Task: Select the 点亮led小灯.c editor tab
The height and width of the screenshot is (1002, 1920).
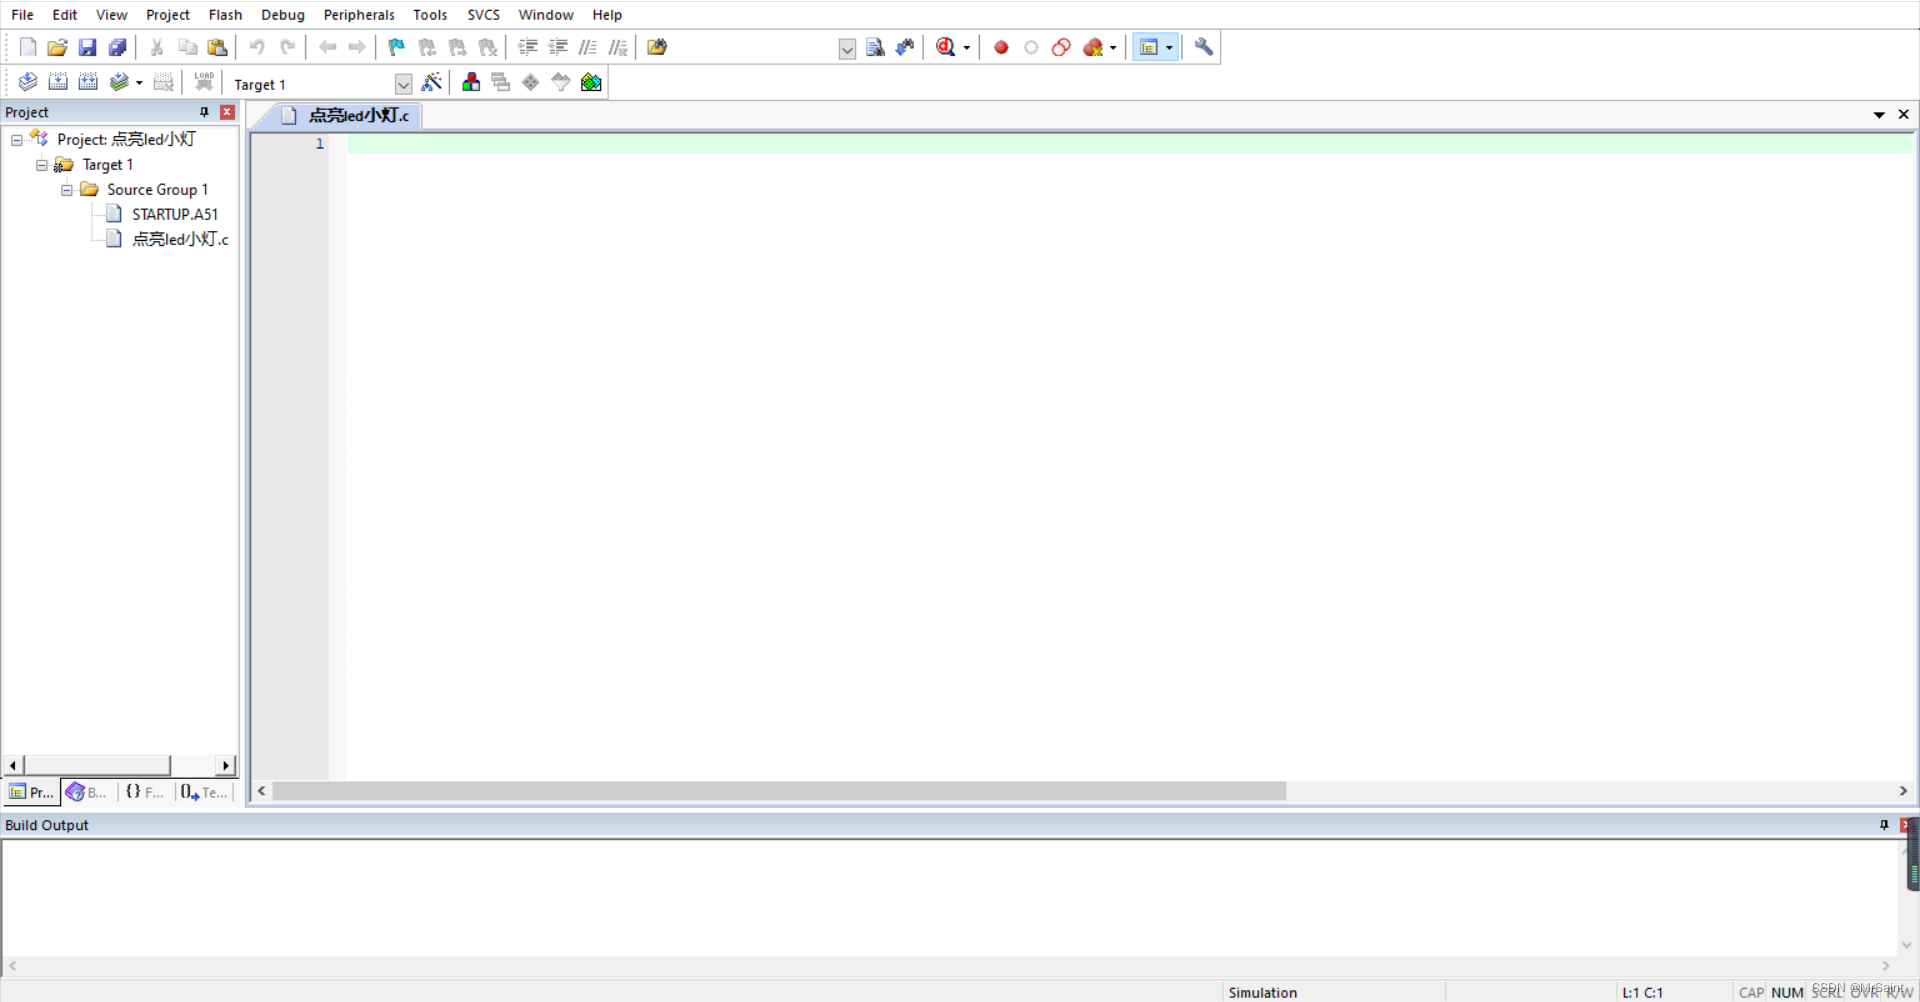Action: click(x=346, y=116)
